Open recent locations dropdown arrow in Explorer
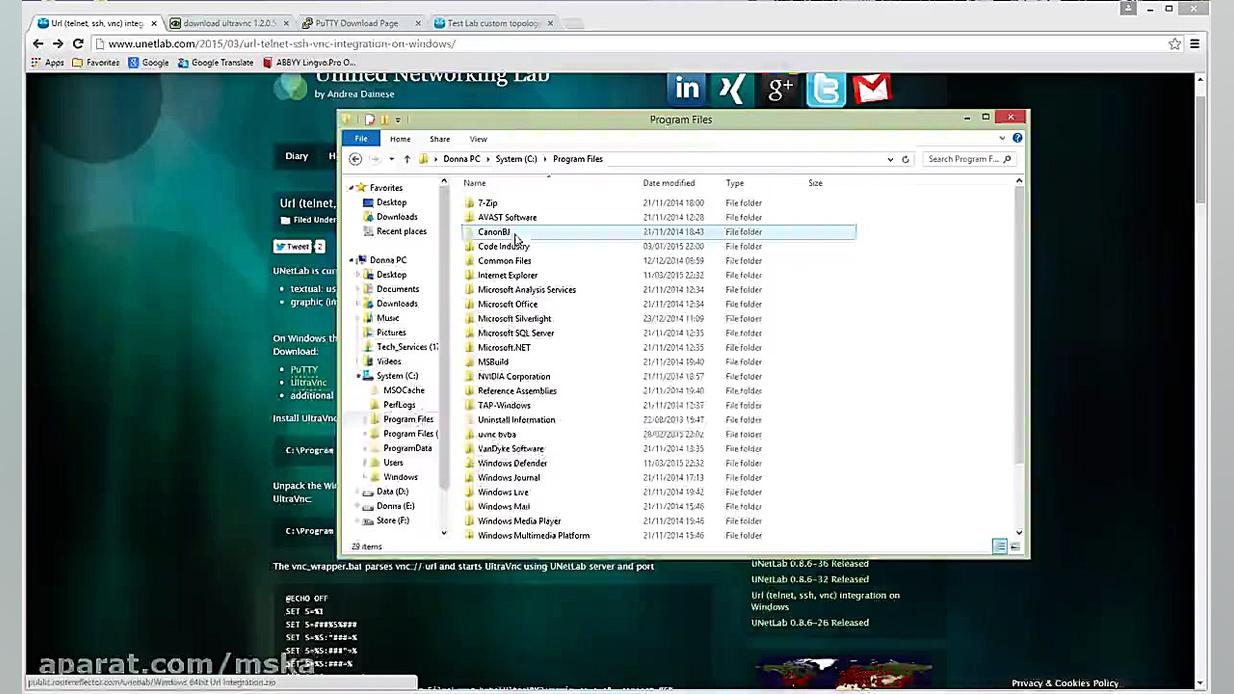 pyautogui.click(x=391, y=159)
